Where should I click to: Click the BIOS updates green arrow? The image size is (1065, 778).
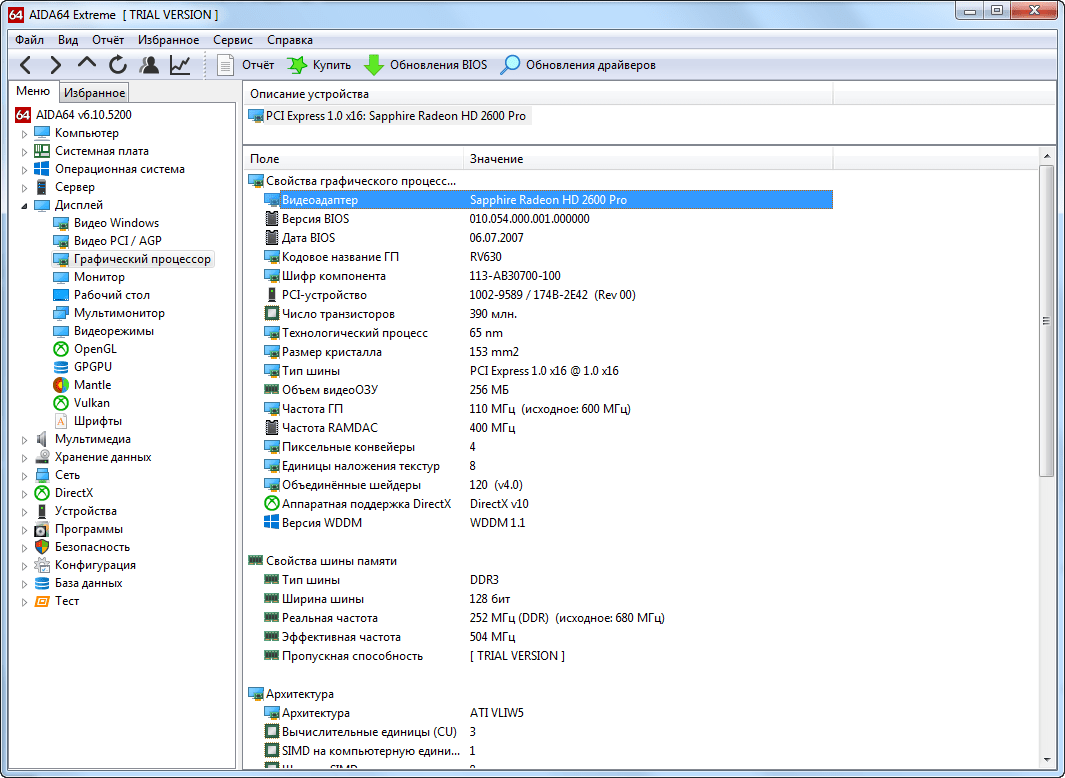click(374, 65)
